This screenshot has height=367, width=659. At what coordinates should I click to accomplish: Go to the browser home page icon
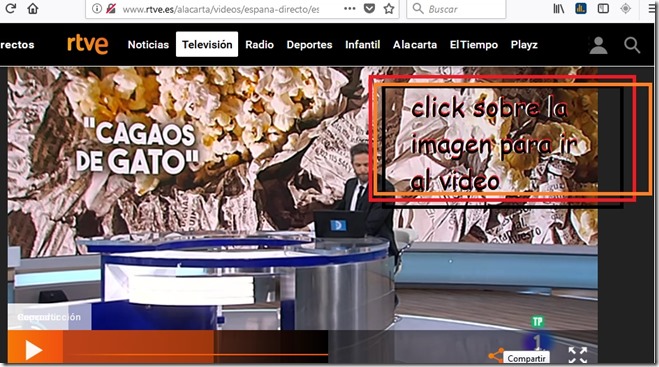pyautogui.click(x=33, y=8)
